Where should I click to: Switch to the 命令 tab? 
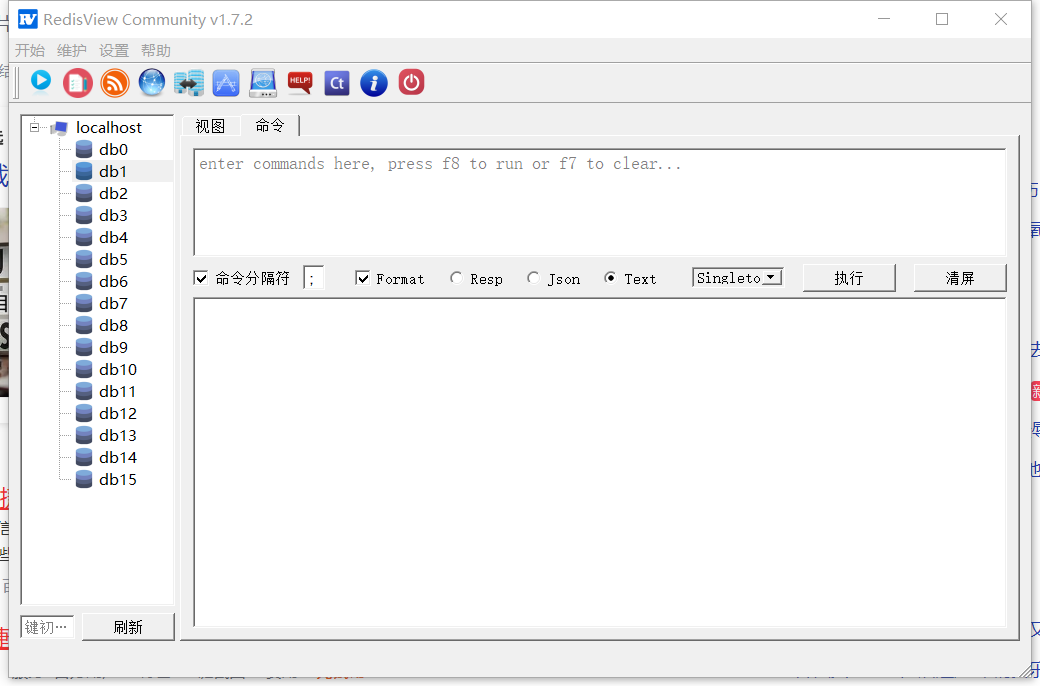270,125
